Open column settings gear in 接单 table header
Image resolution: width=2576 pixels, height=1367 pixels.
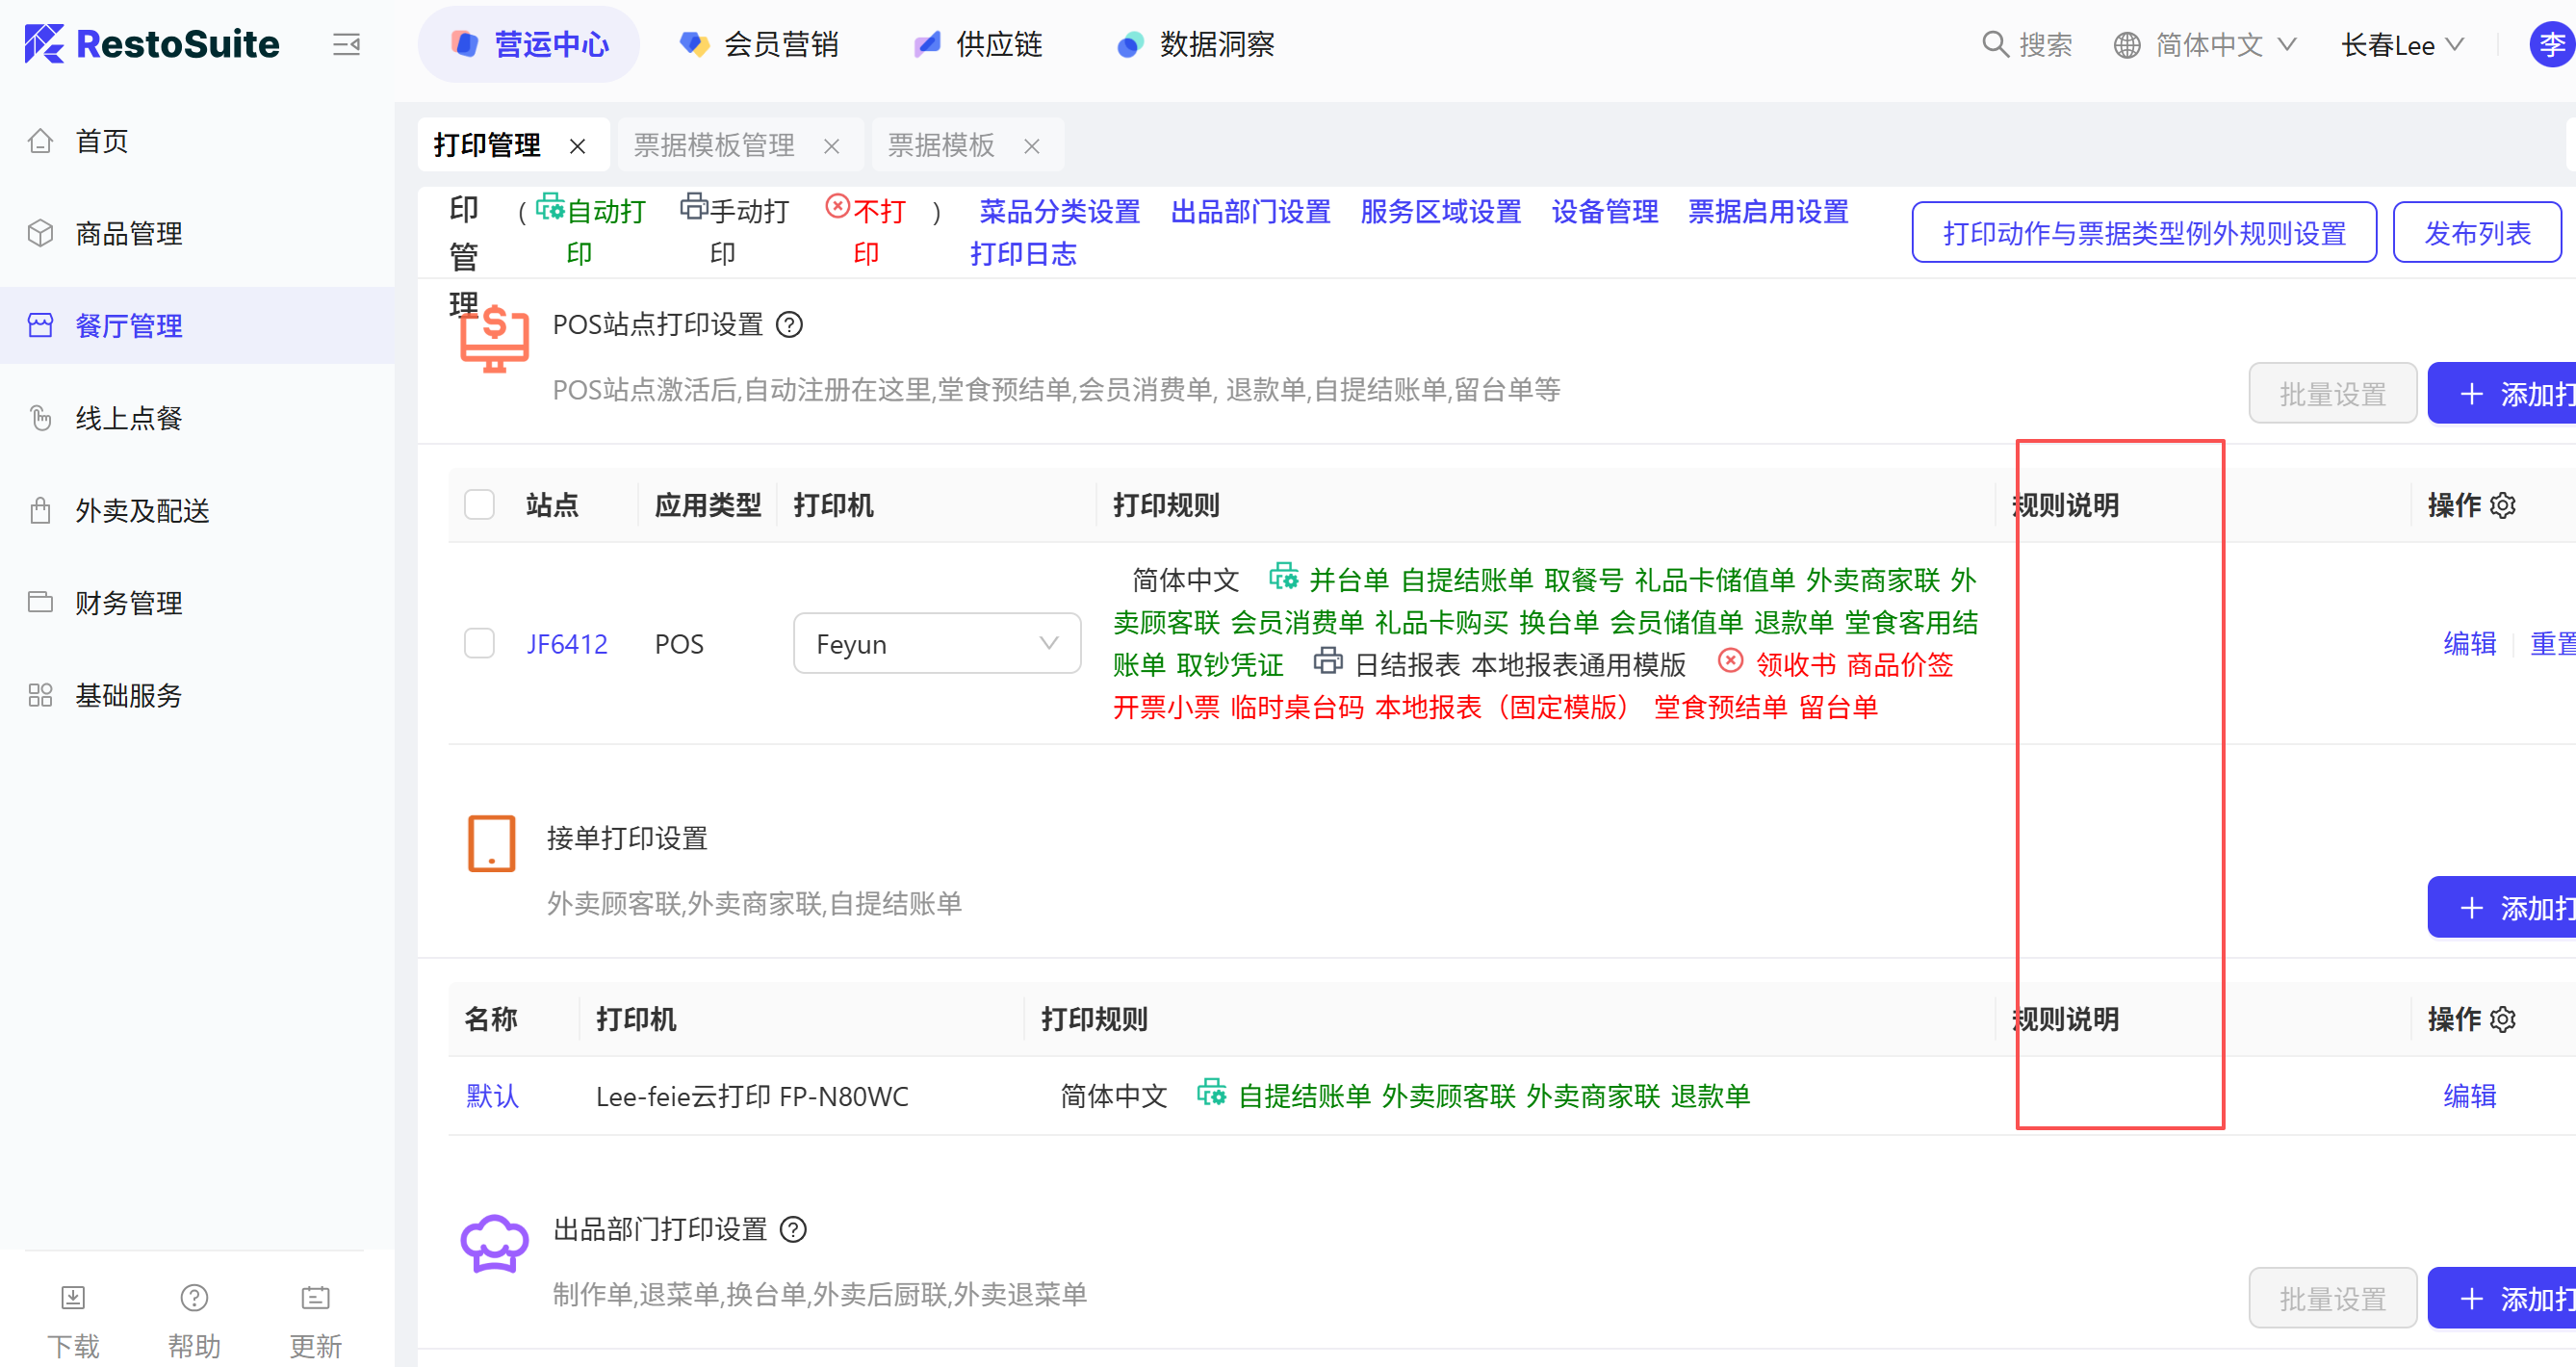(2503, 1019)
